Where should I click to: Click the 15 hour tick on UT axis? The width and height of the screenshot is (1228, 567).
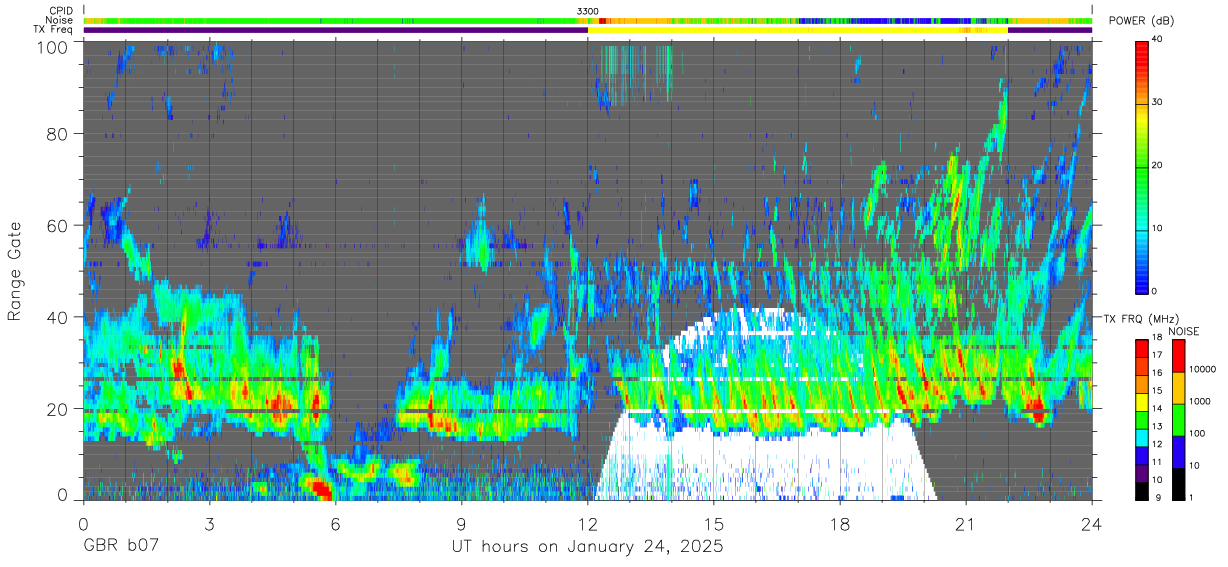pyautogui.click(x=714, y=523)
